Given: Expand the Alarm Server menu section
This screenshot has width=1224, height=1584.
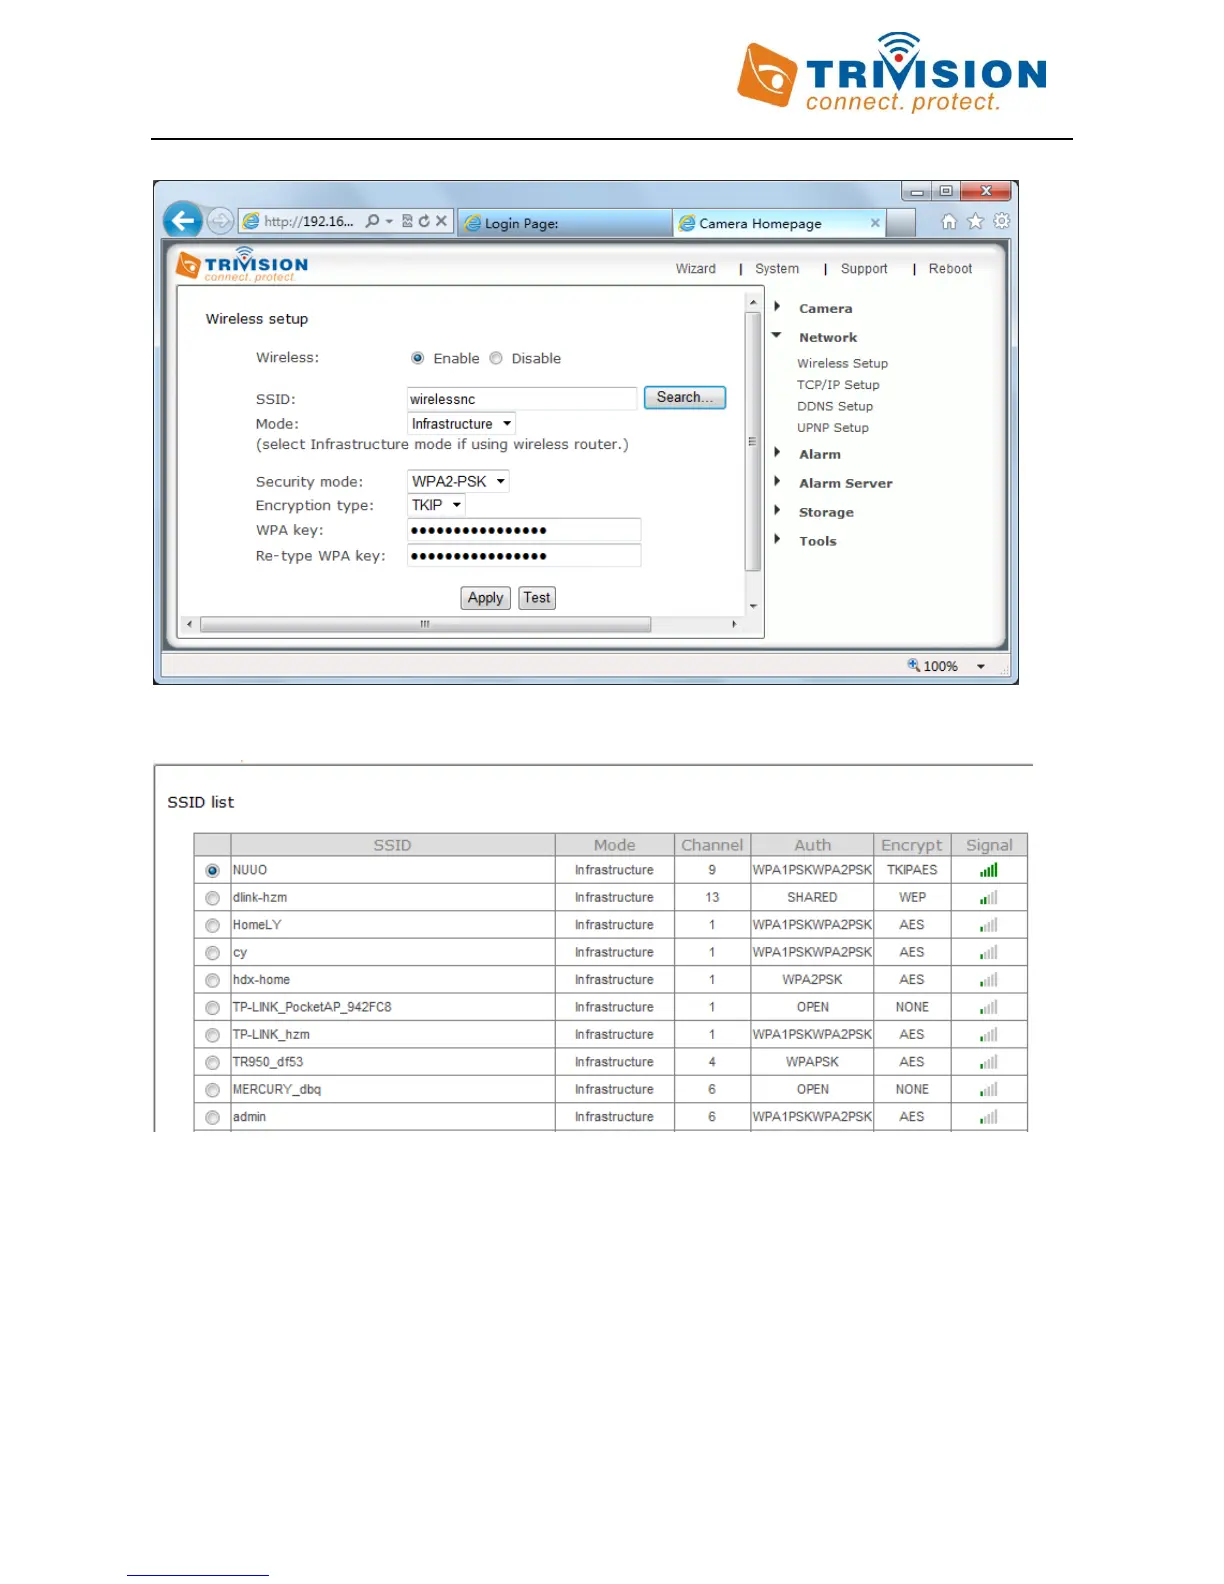Looking at the screenshot, I should click(x=777, y=482).
